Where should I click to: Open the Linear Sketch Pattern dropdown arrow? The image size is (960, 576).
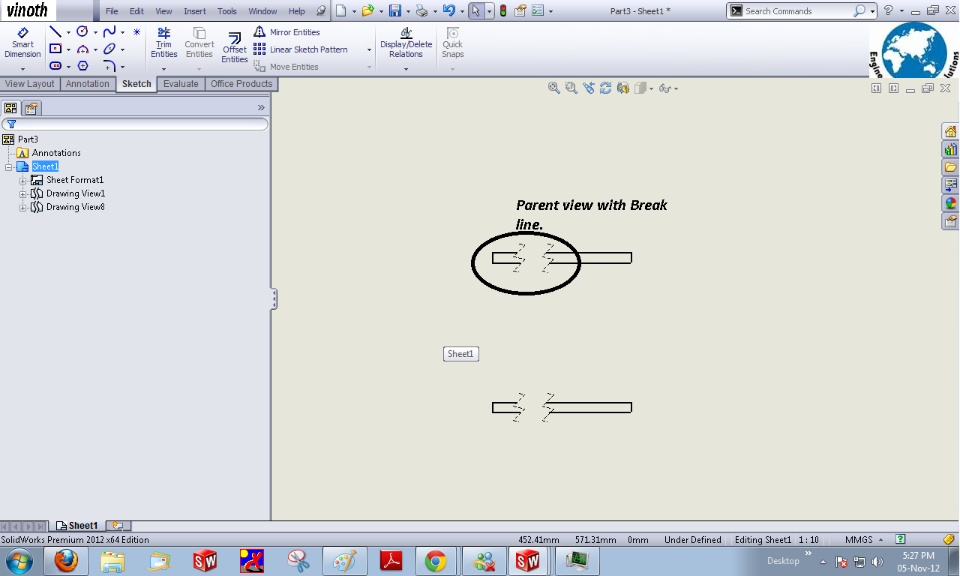[369, 50]
